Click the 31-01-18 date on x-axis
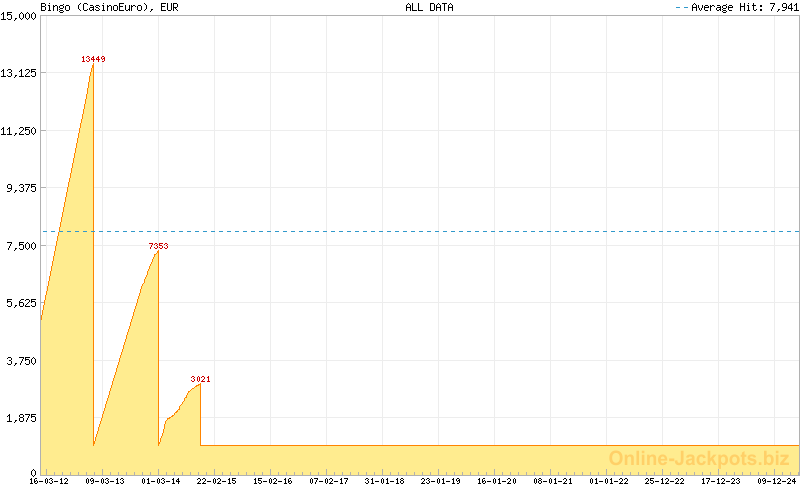800x490 pixels. 385,481
